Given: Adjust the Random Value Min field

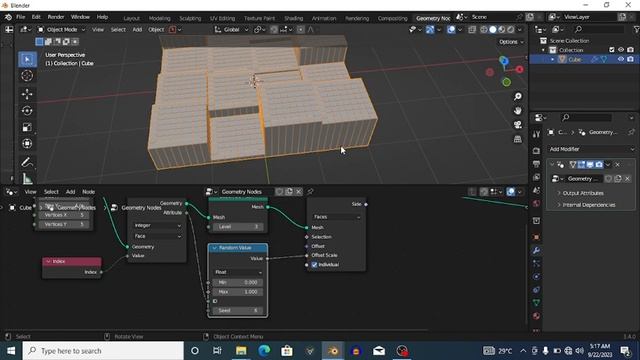Looking at the screenshot, I should (238, 282).
